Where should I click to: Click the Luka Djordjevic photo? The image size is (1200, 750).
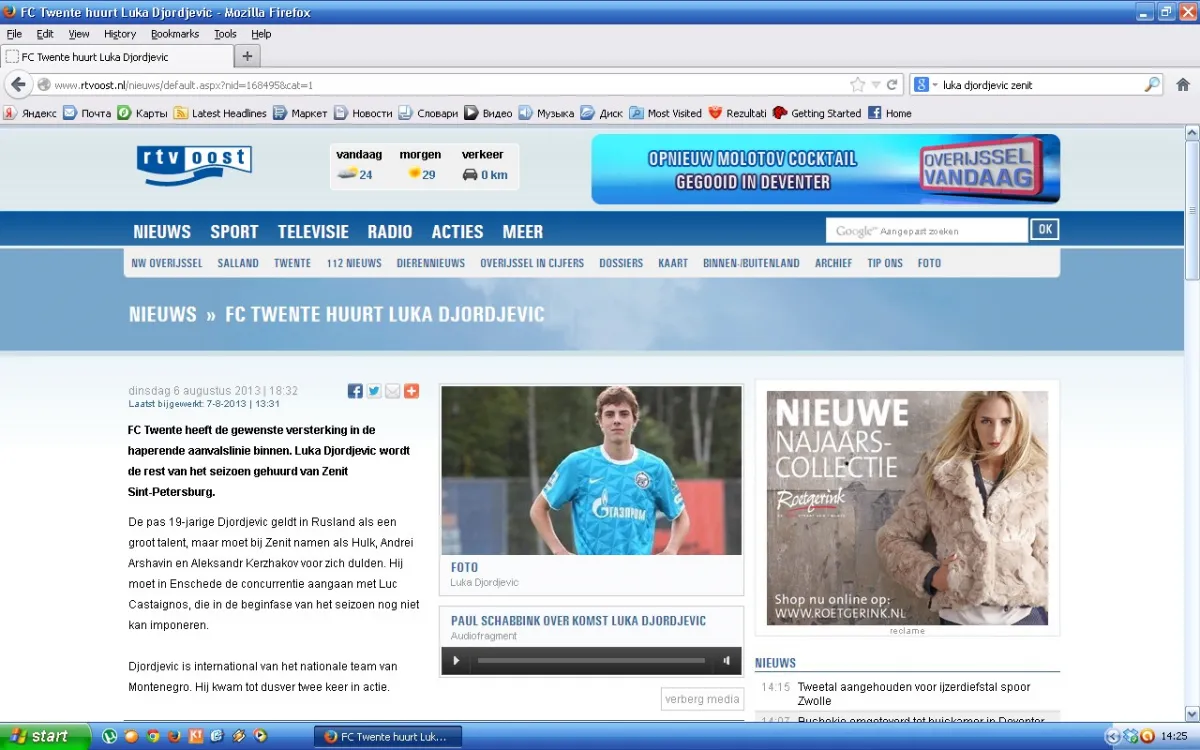coord(592,470)
